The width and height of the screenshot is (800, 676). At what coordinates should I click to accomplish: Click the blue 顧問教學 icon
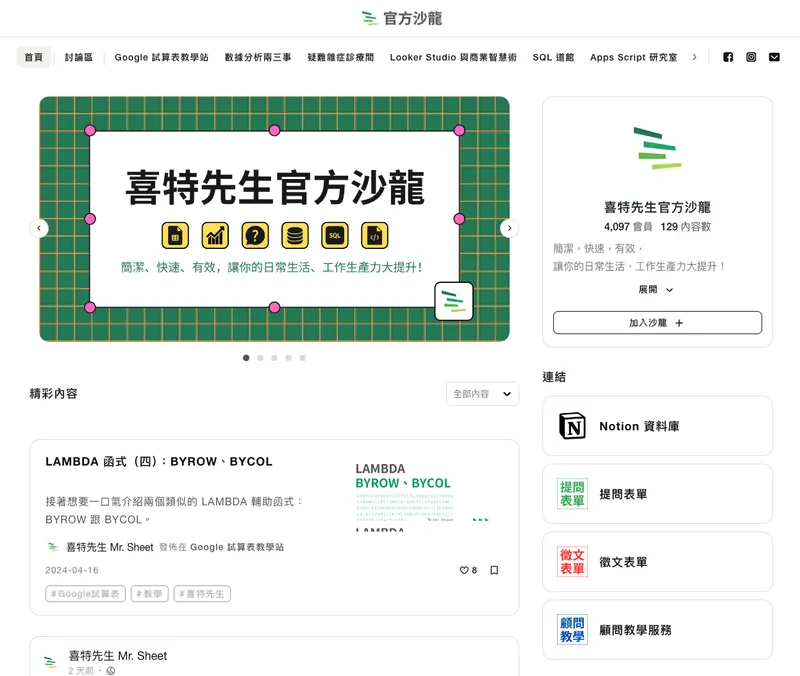pyautogui.click(x=572, y=630)
